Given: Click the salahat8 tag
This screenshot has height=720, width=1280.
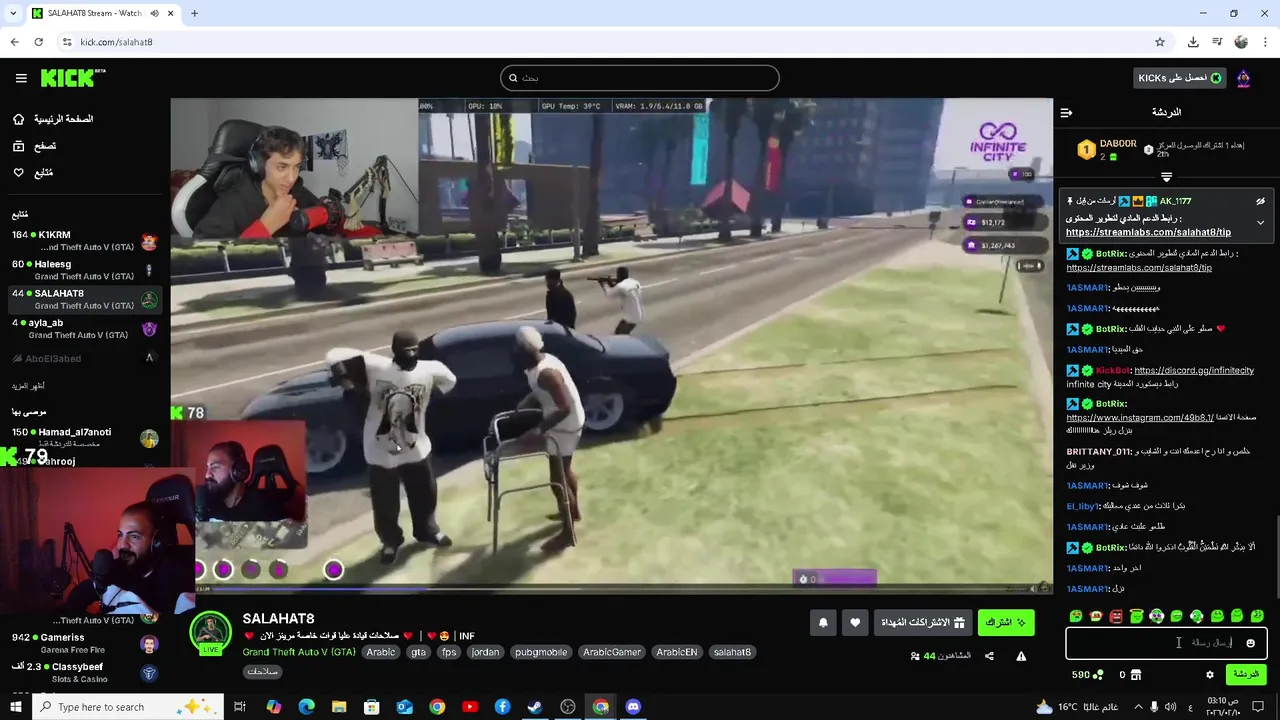Looking at the screenshot, I should coord(732,652).
